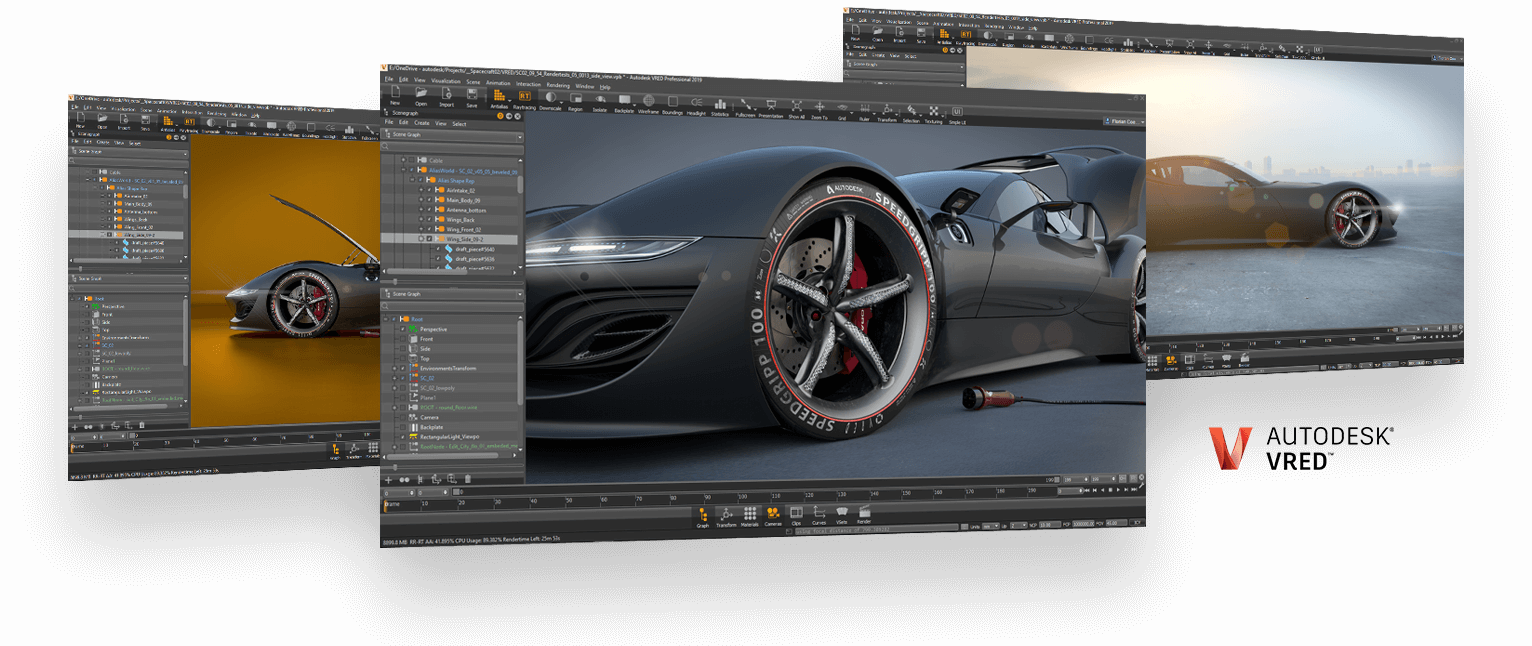Toggle checkbox of RectangularLight node in center tree

(x=403, y=437)
